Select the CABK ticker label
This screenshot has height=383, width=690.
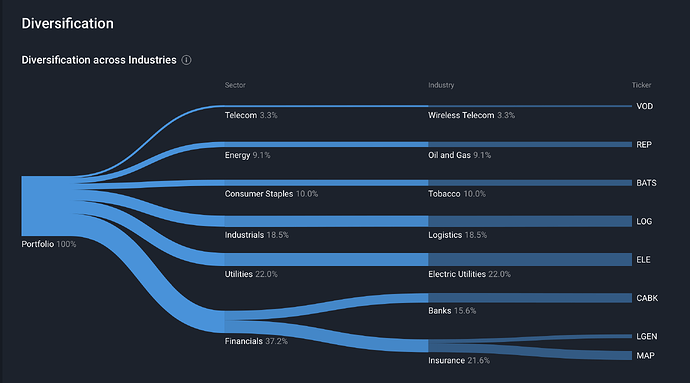point(647,298)
